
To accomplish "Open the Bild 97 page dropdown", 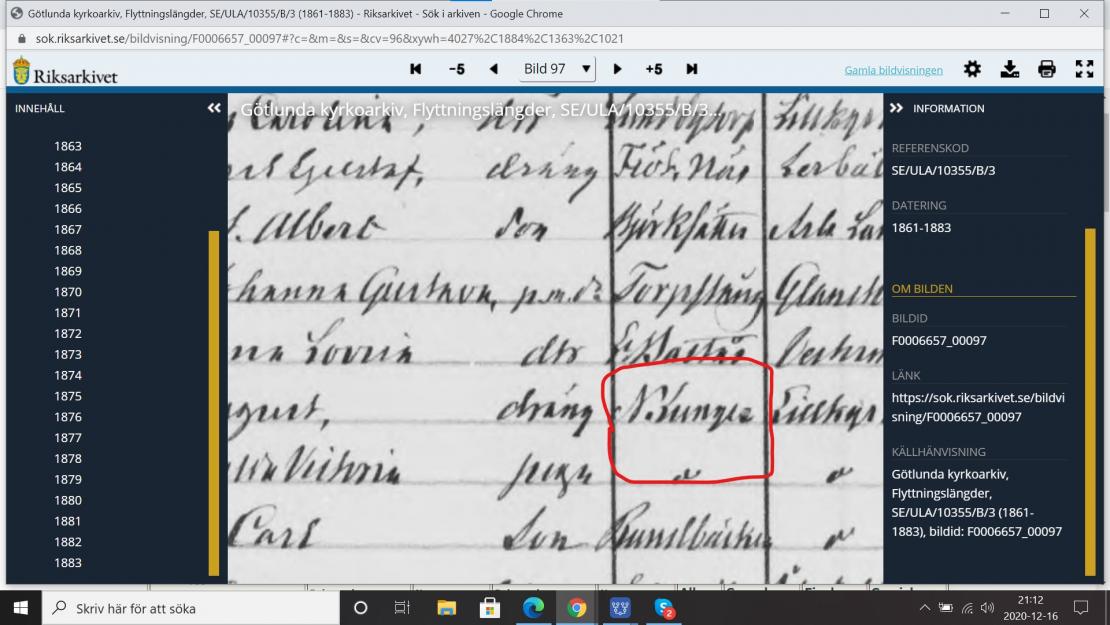I will point(557,69).
